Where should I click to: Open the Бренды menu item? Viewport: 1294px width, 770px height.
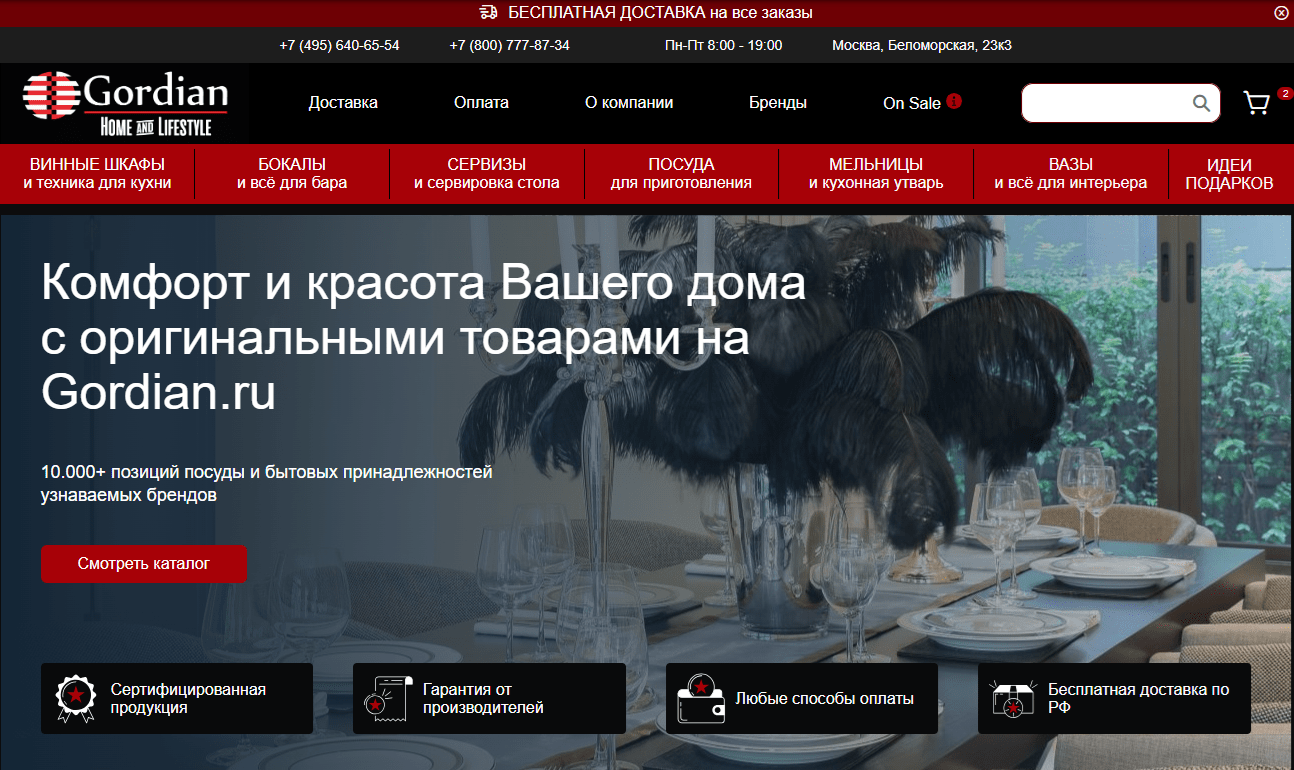coord(778,103)
